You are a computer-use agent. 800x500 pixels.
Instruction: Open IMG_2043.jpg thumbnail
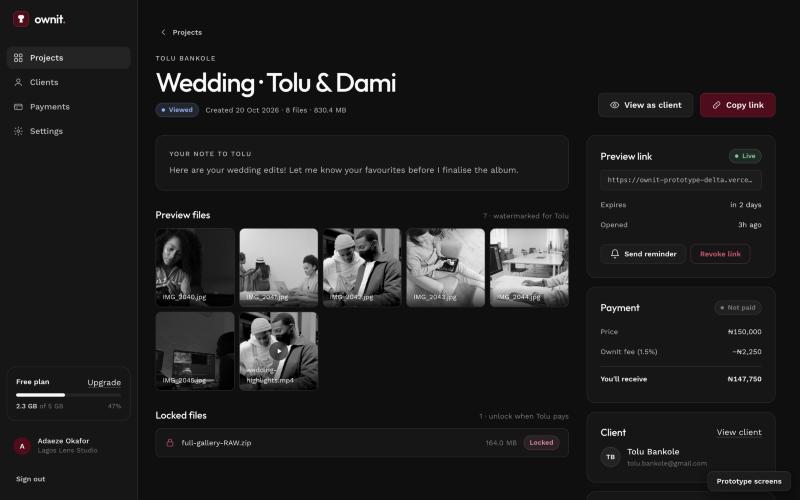(445, 267)
